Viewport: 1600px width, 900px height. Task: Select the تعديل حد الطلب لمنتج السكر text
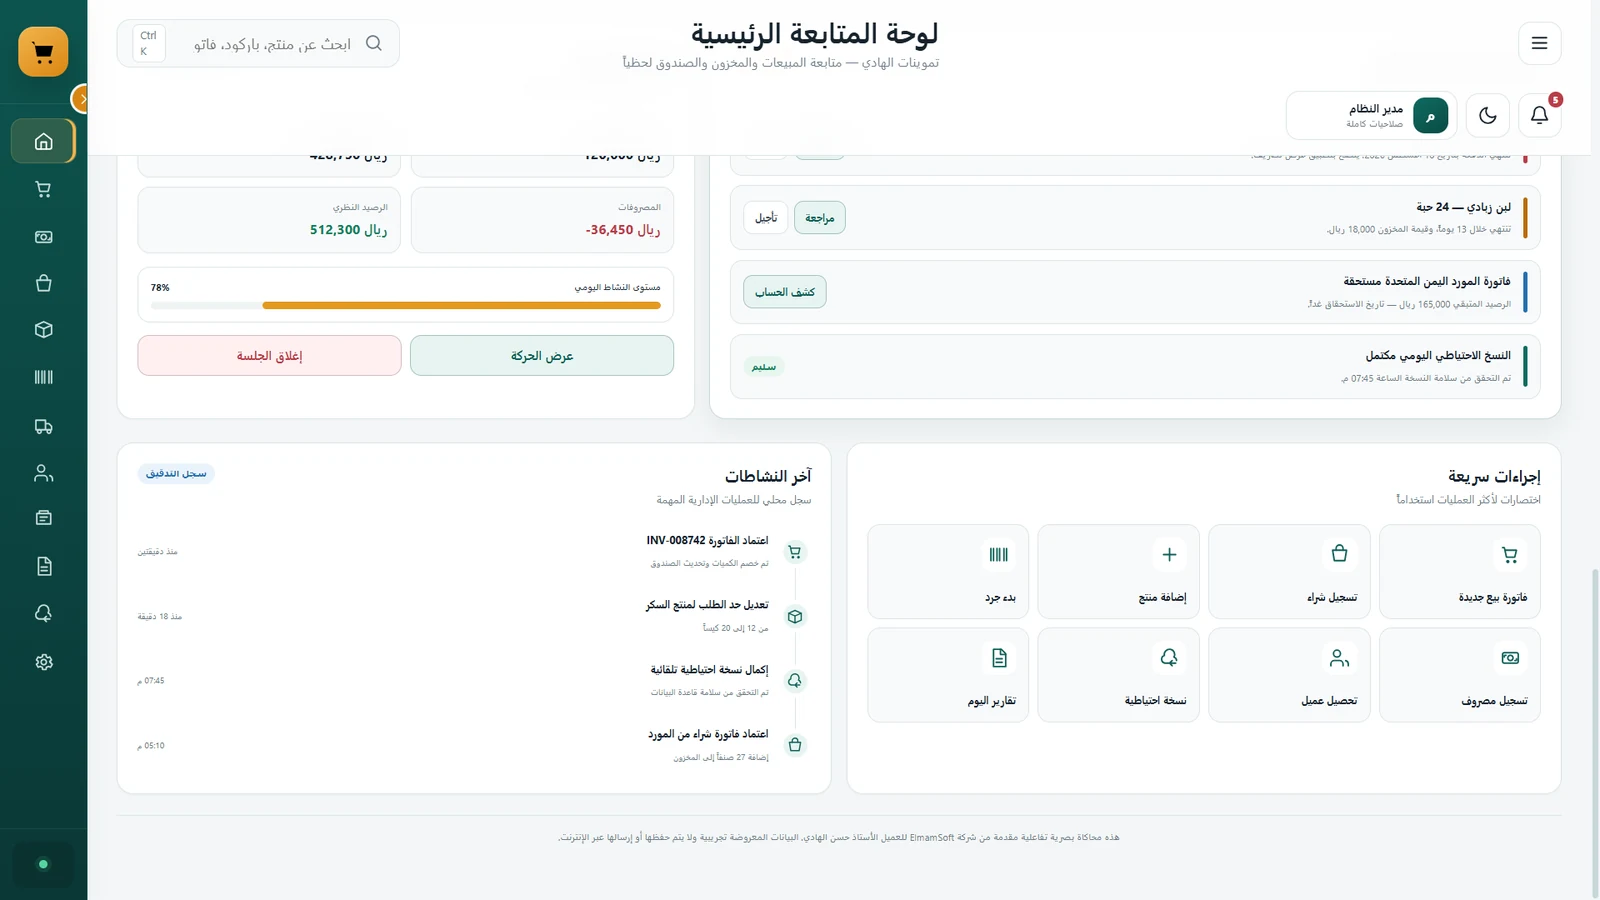(x=707, y=605)
